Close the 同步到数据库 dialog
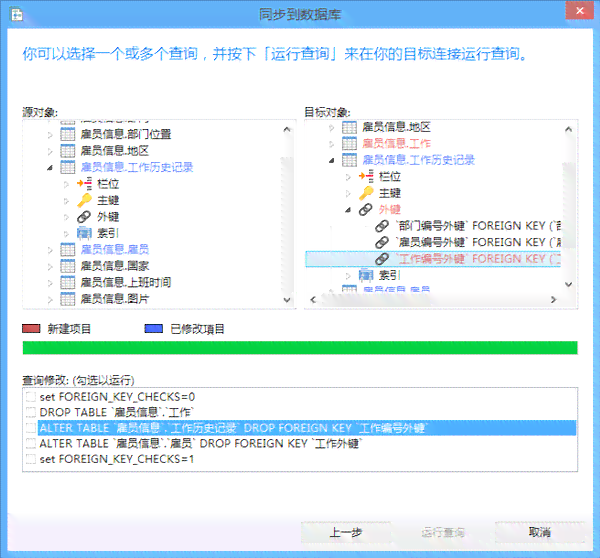Viewport: 600px width, 558px height. point(580,11)
